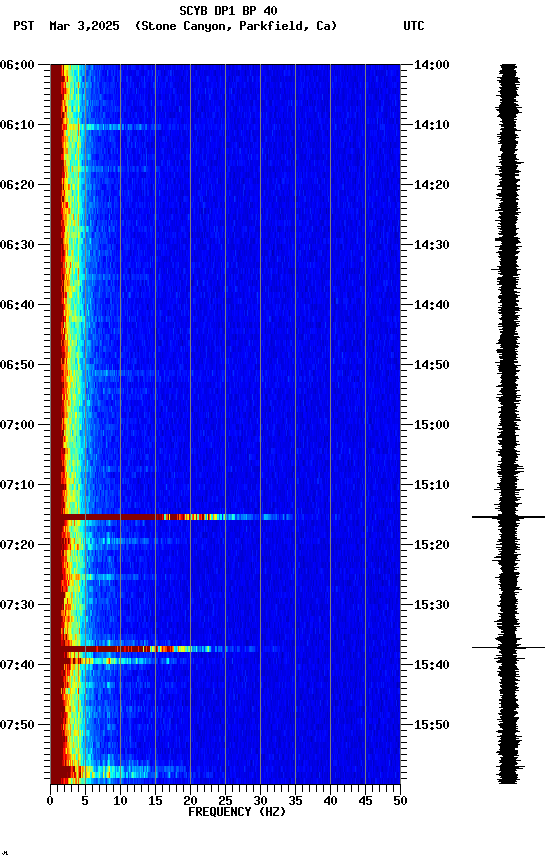Click the waveform spike near 15:37 UTC
Image resolution: width=552 pixels, height=864 pixels.
tap(508, 647)
